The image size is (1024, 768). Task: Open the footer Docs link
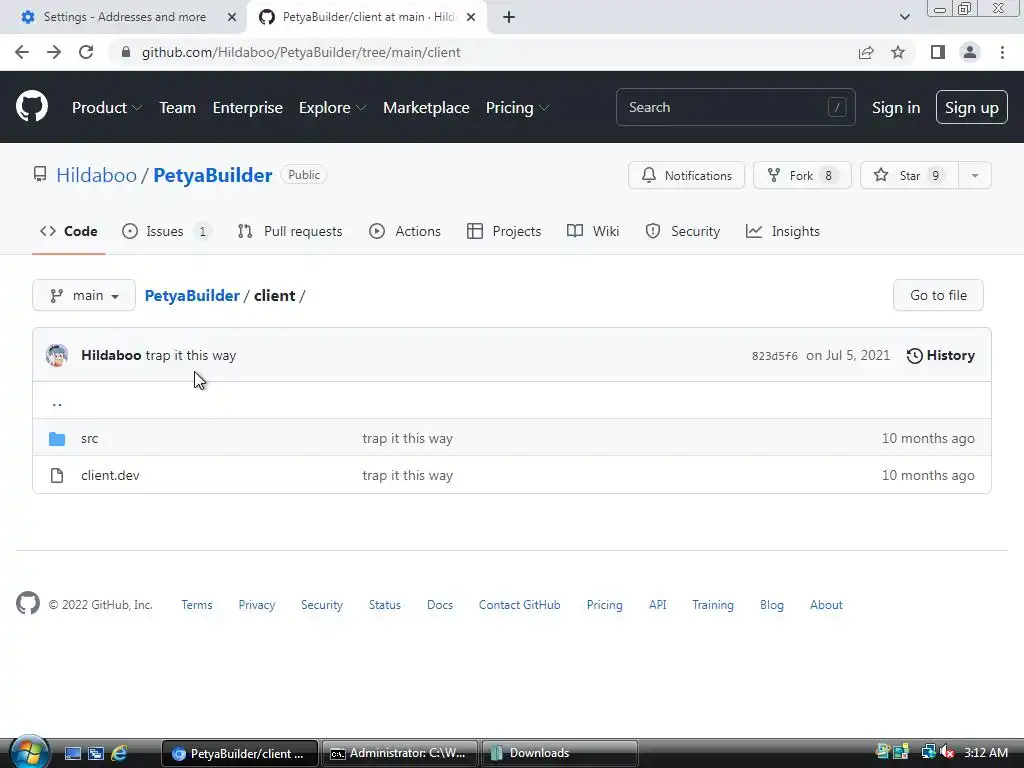(440, 605)
